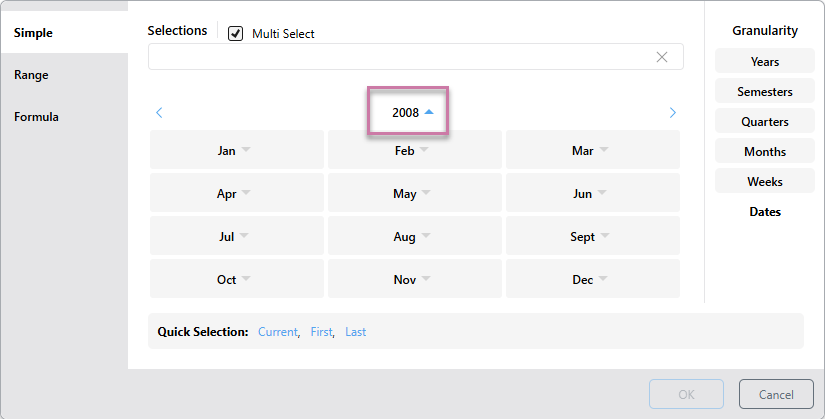825x419 pixels.
Task: Select the May month cell
Action: tap(405, 194)
